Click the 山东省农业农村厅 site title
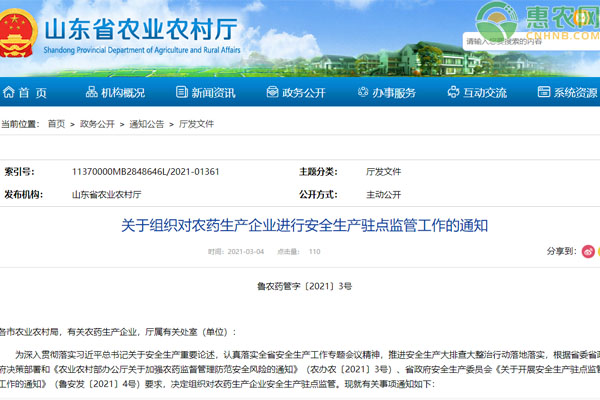This screenshot has width=600, height=400. [x=142, y=29]
